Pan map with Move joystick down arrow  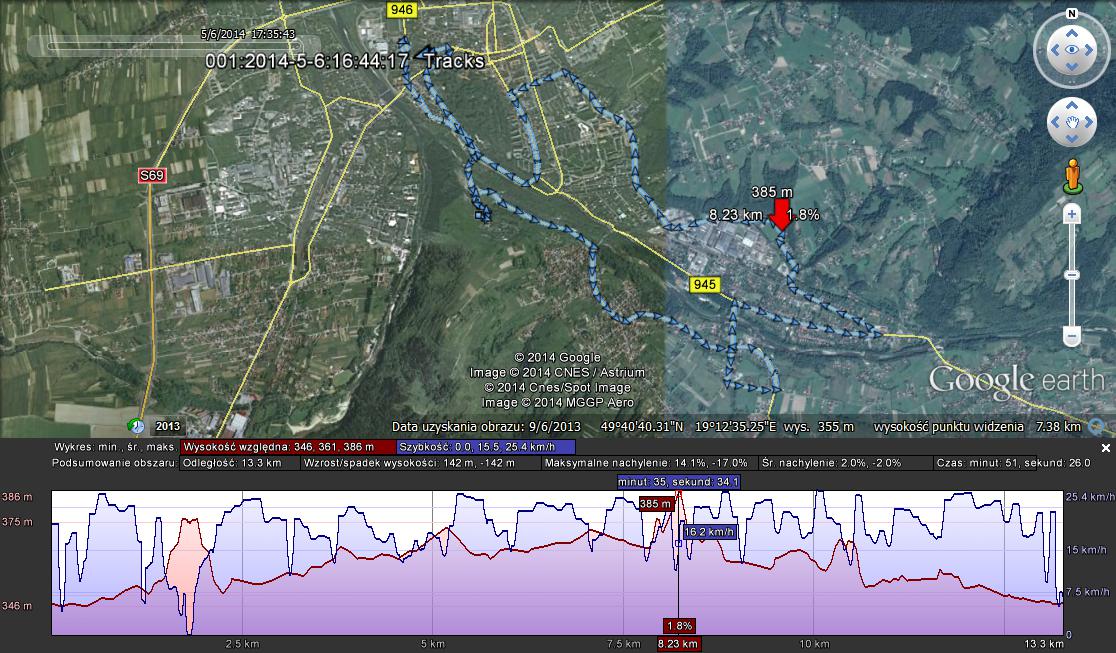(1071, 140)
